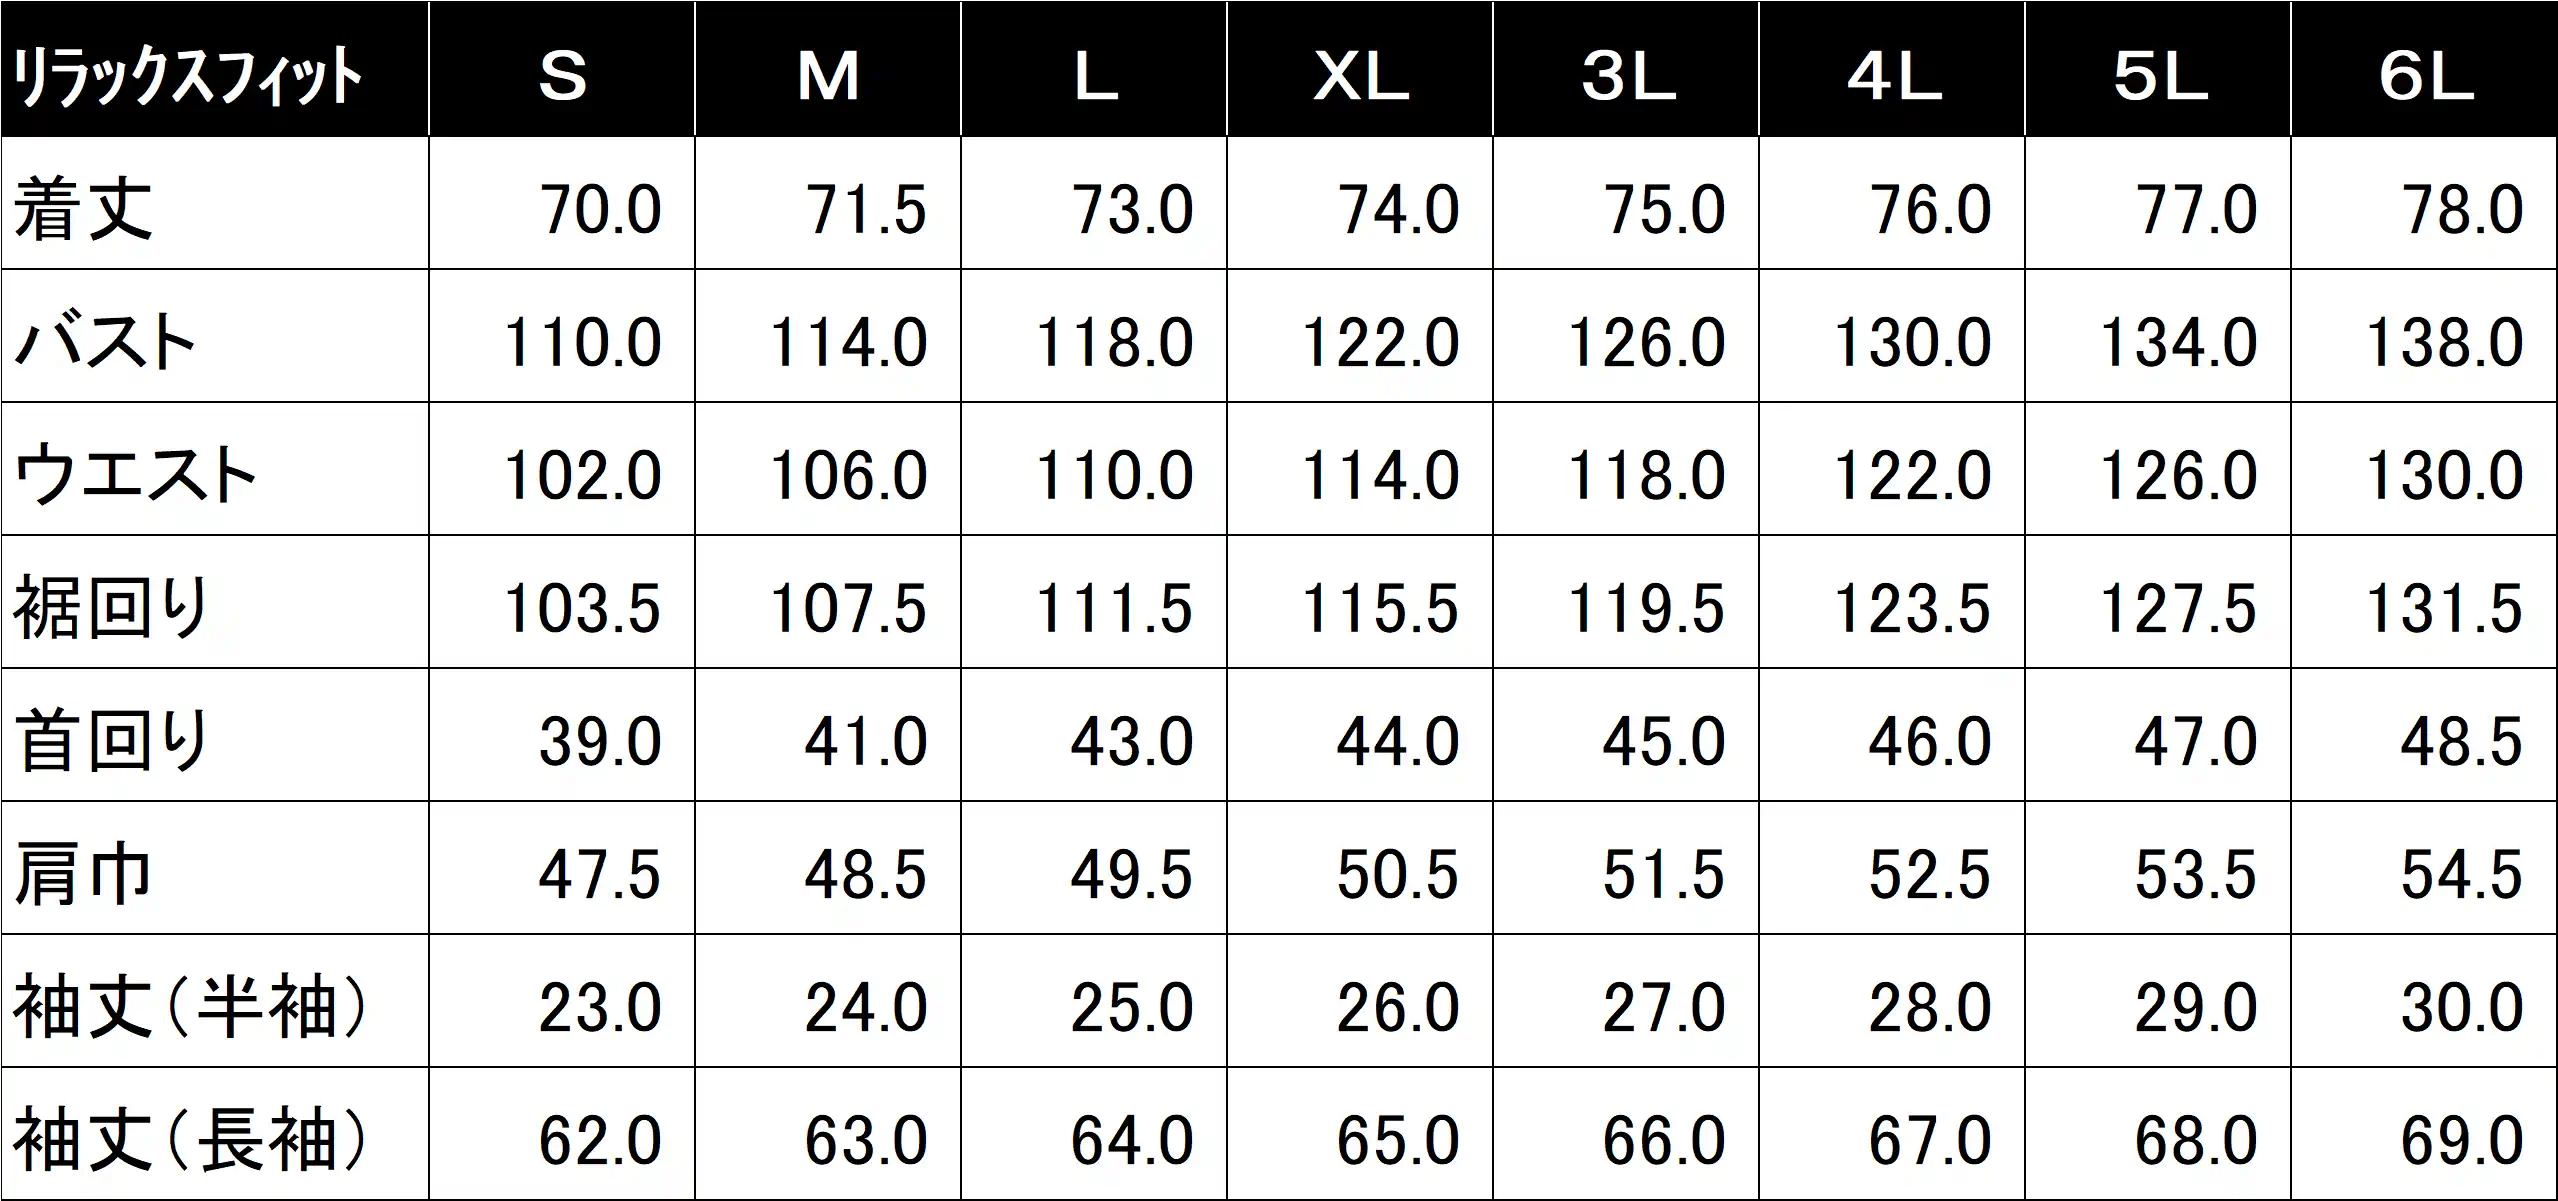Click the 119.5 hem value under 3L

click(1626, 602)
